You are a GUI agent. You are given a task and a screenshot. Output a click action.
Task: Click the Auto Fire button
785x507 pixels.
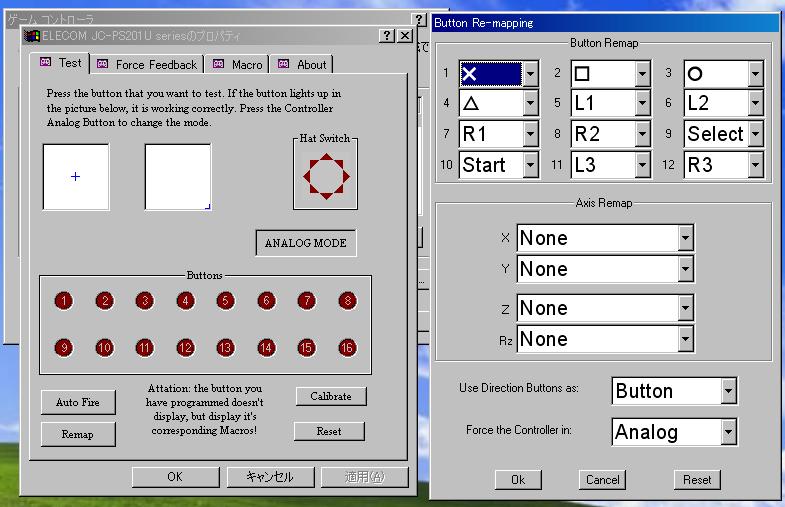[x=78, y=402]
